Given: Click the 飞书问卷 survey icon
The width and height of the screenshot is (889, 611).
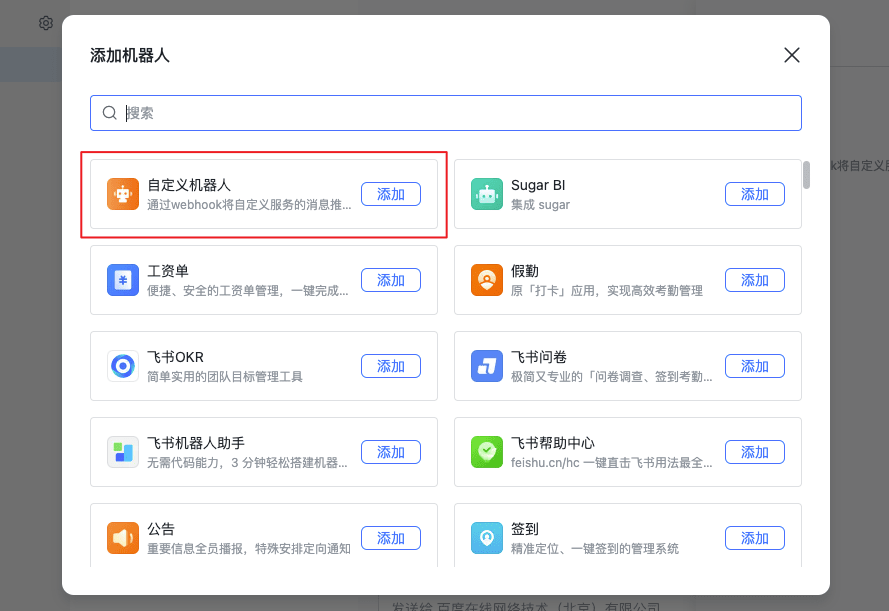Looking at the screenshot, I should click(x=486, y=366).
